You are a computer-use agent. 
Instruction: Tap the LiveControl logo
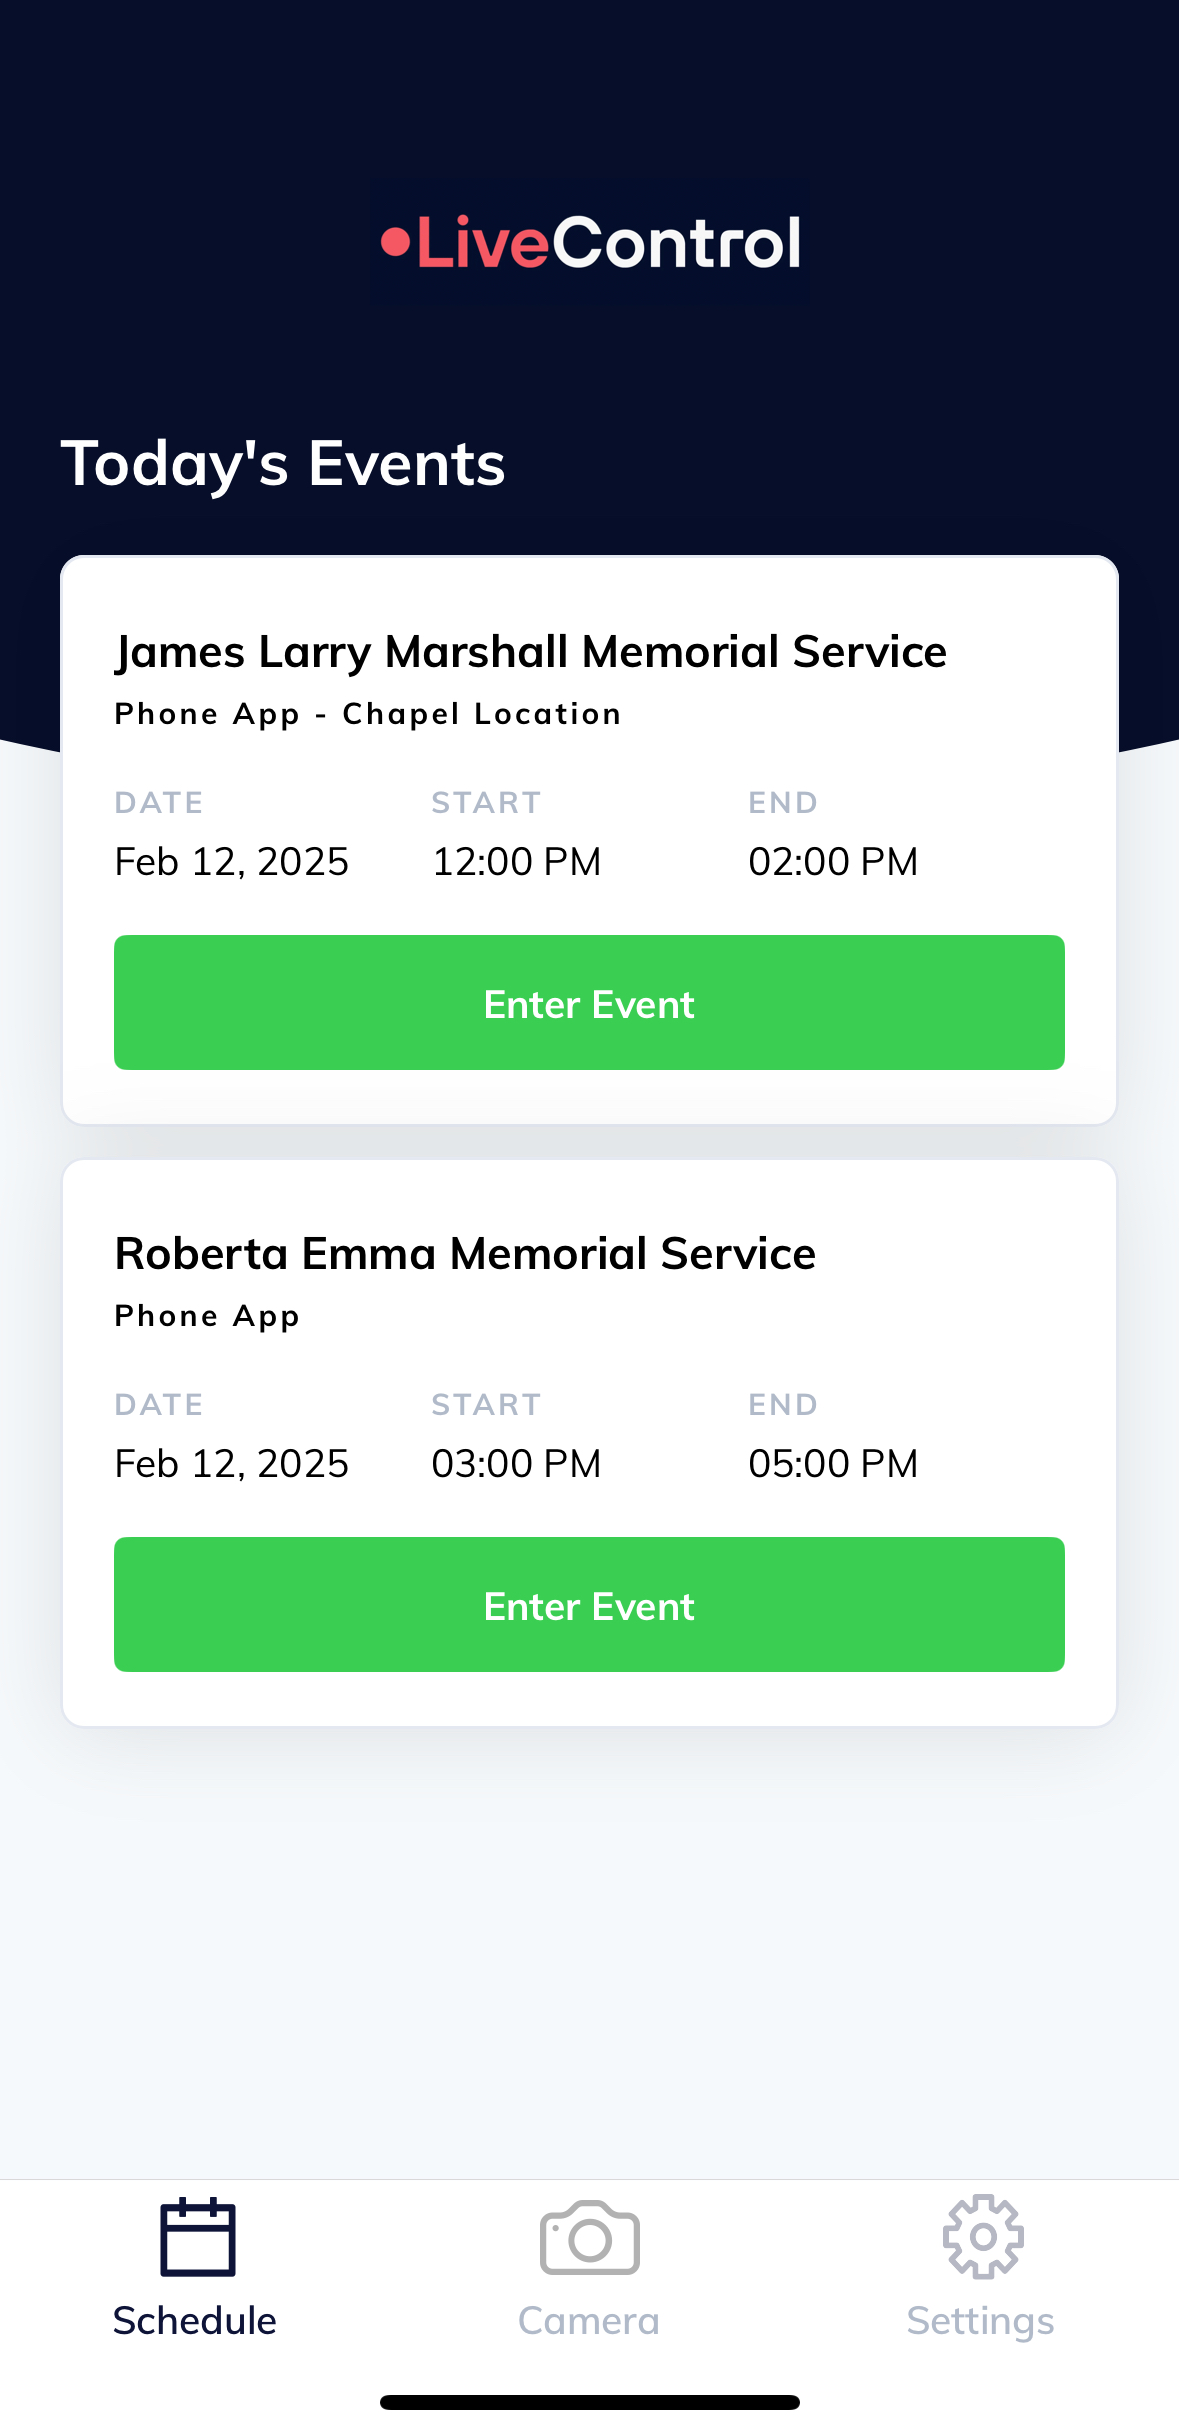pos(590,243)
